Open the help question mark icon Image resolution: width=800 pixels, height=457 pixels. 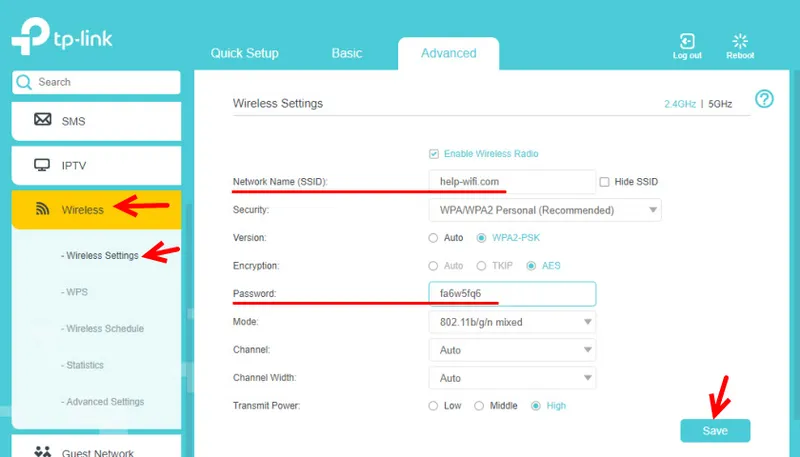pos(764,99)
